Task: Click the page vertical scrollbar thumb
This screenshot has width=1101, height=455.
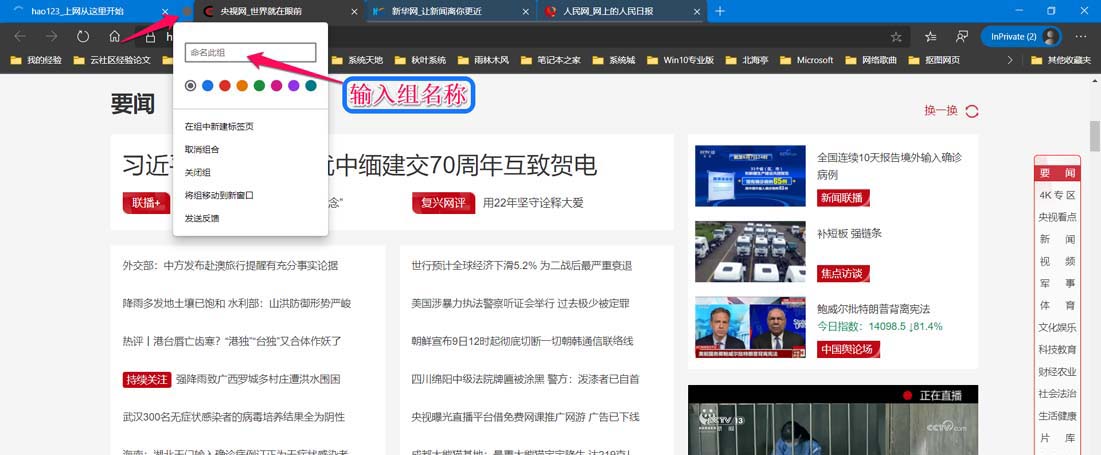Action: click(1094, 136)
